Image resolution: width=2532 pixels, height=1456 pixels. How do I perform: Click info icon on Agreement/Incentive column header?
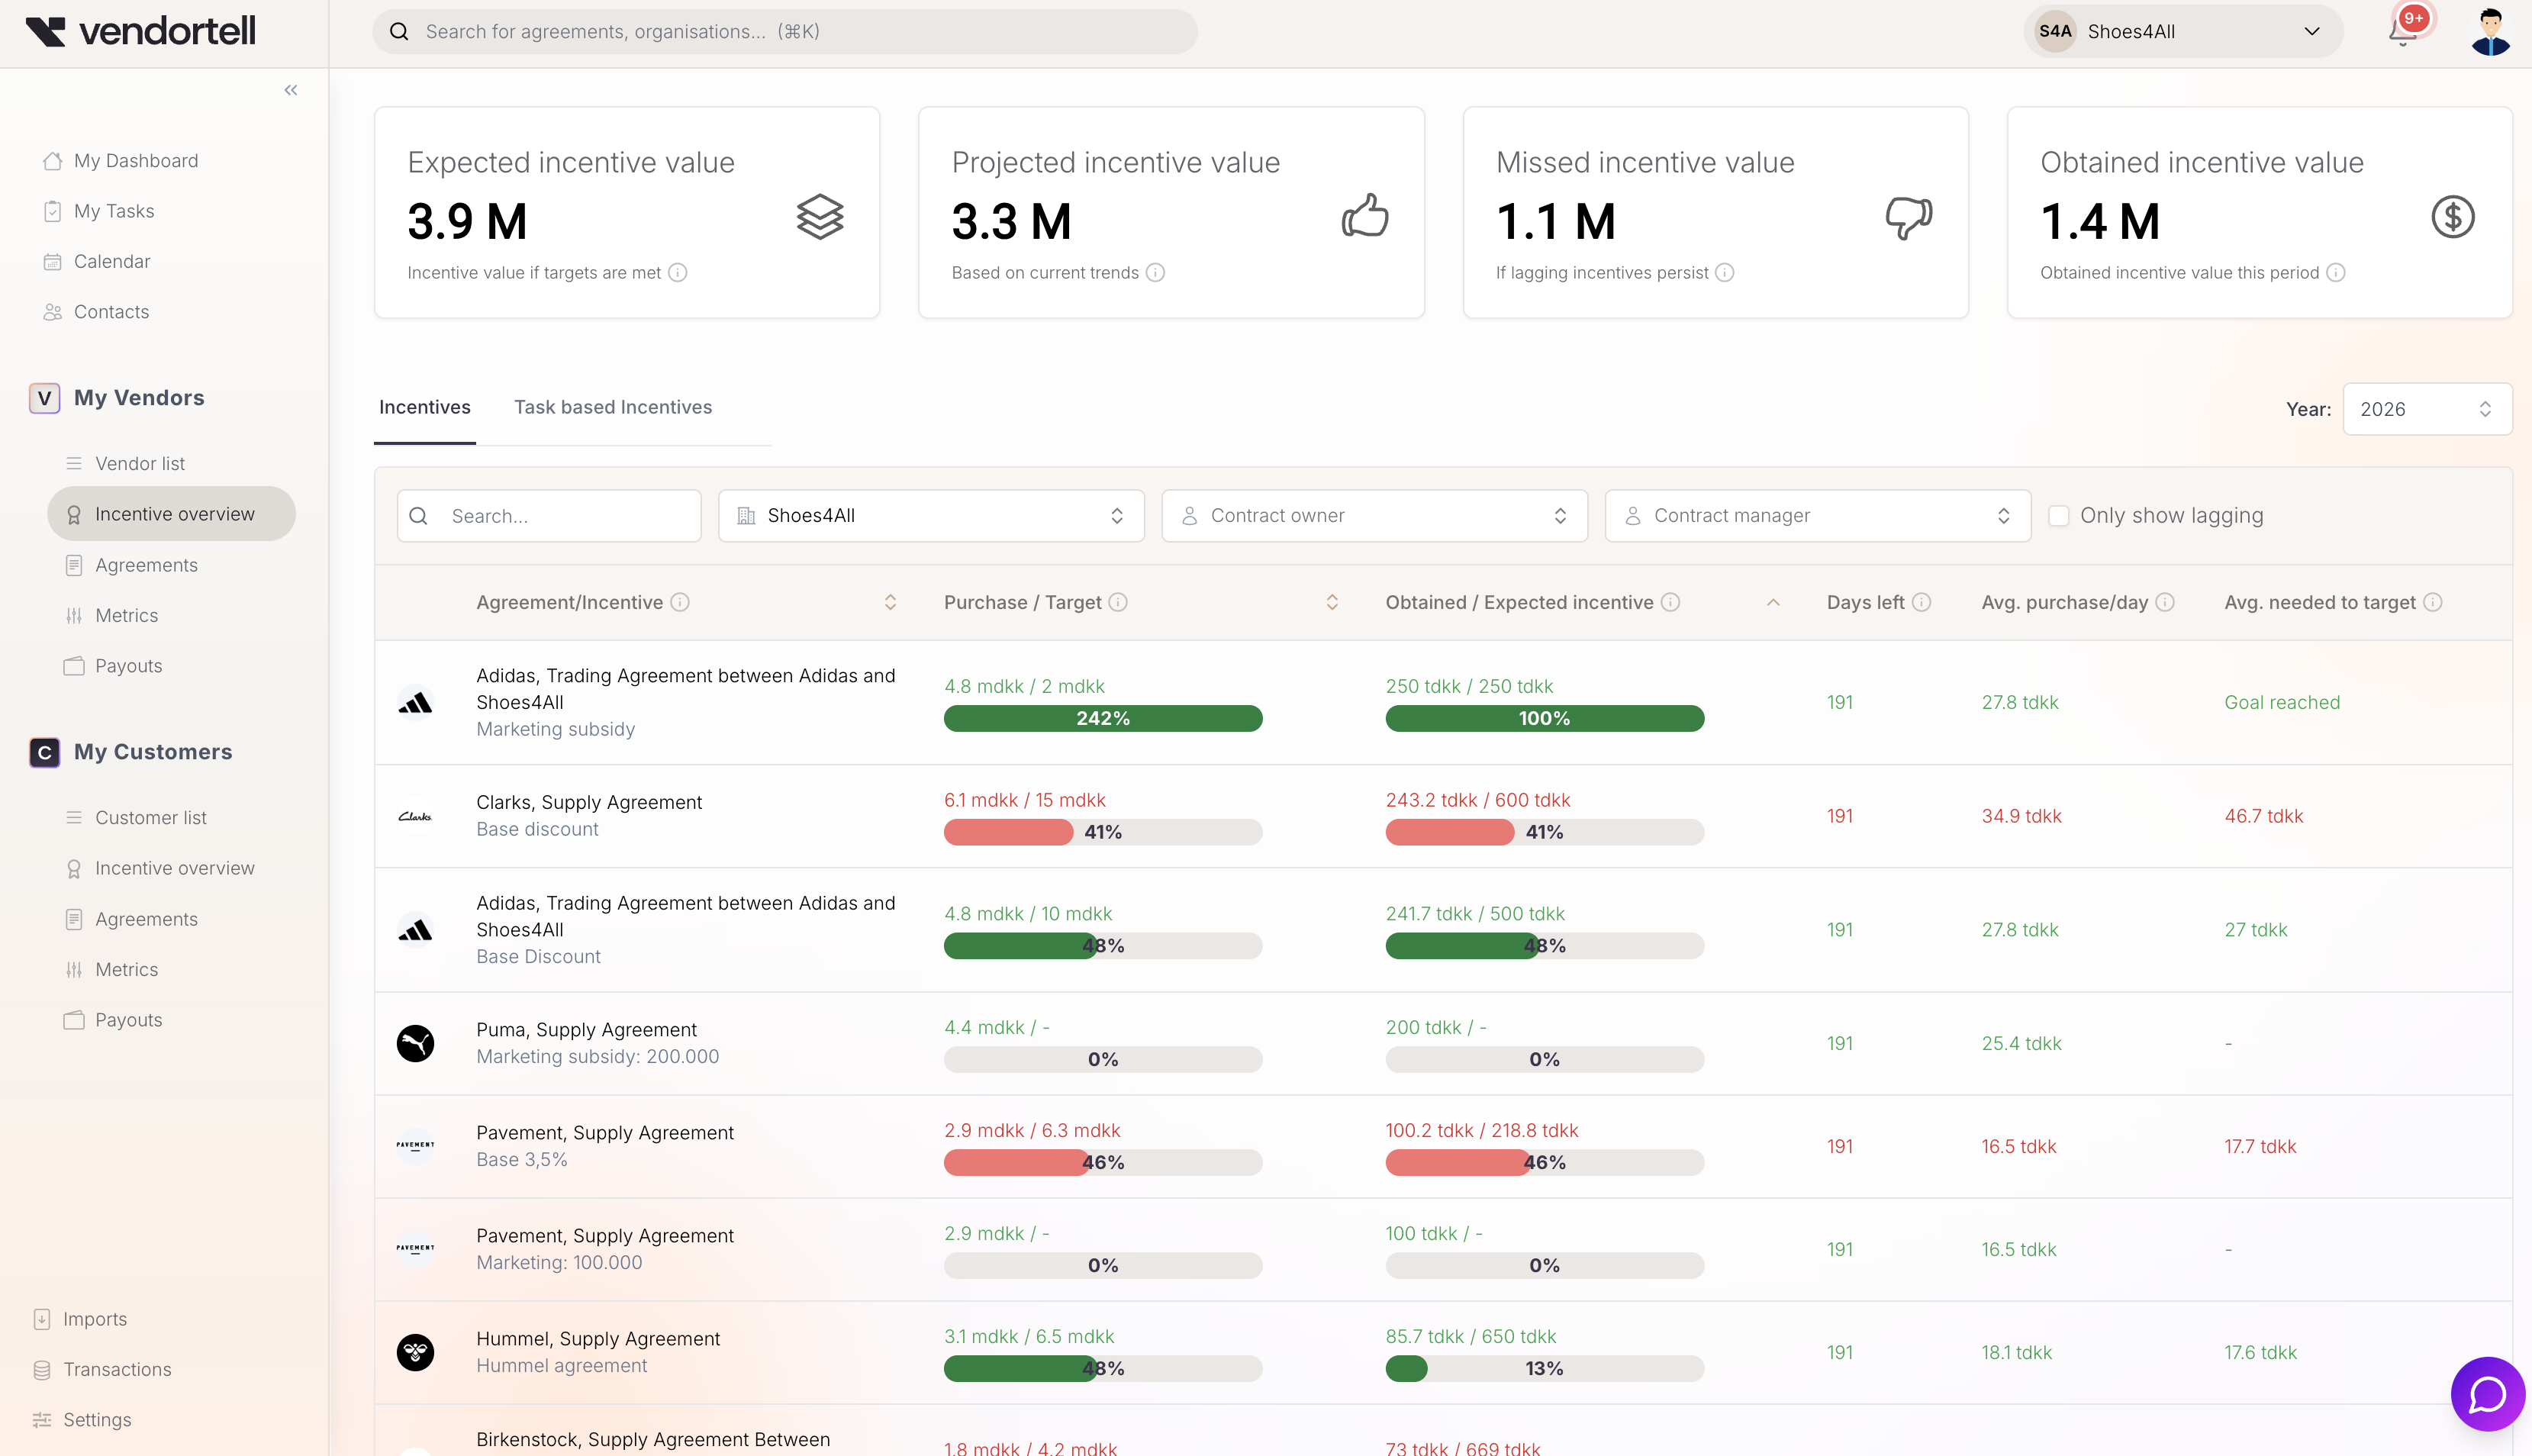pos(680,602)
